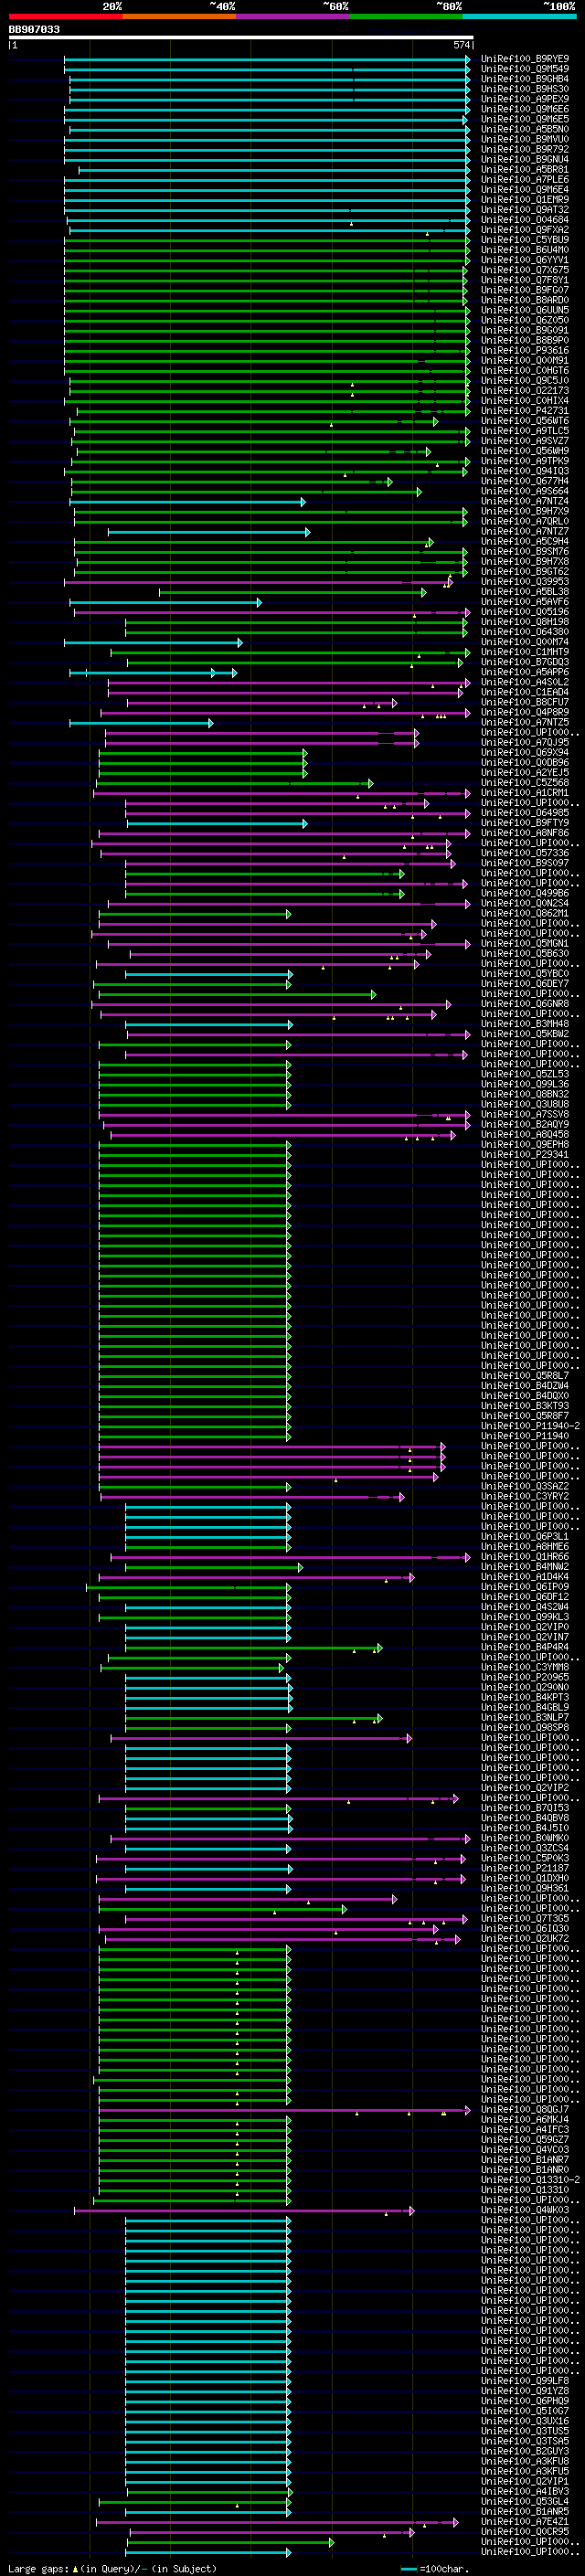Screen dimensions: 585x2576
Task: Click the cyan ~100% identity legend segment
Action: pos(519,16)
